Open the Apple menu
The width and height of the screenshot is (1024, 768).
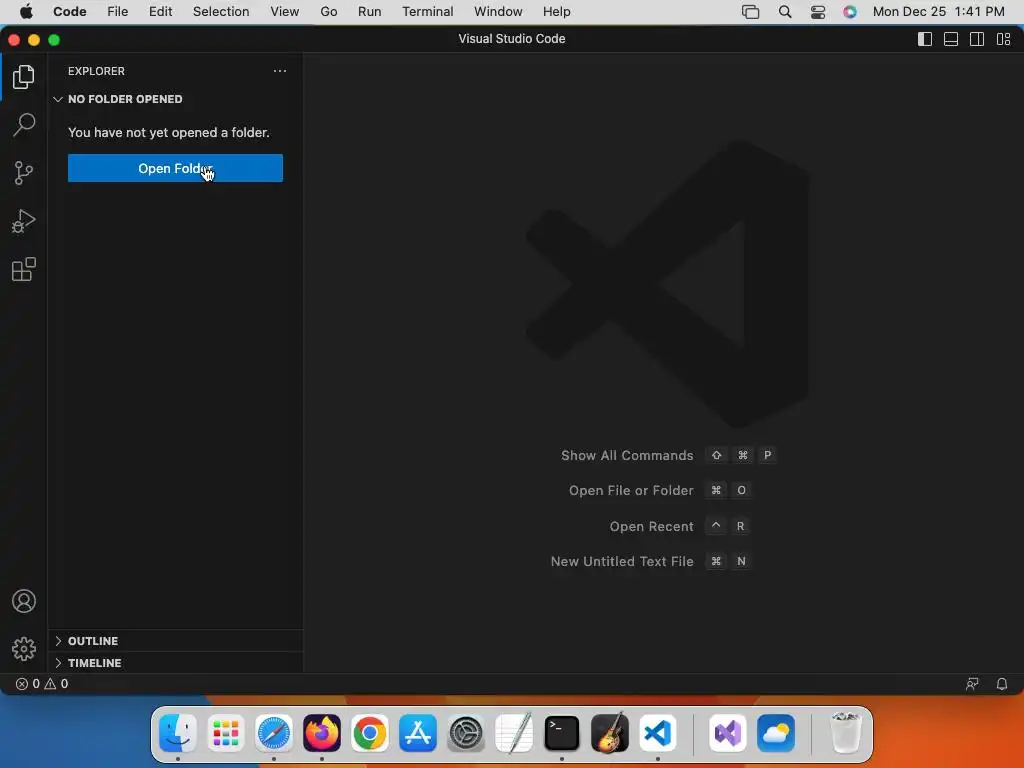[26, 12]
